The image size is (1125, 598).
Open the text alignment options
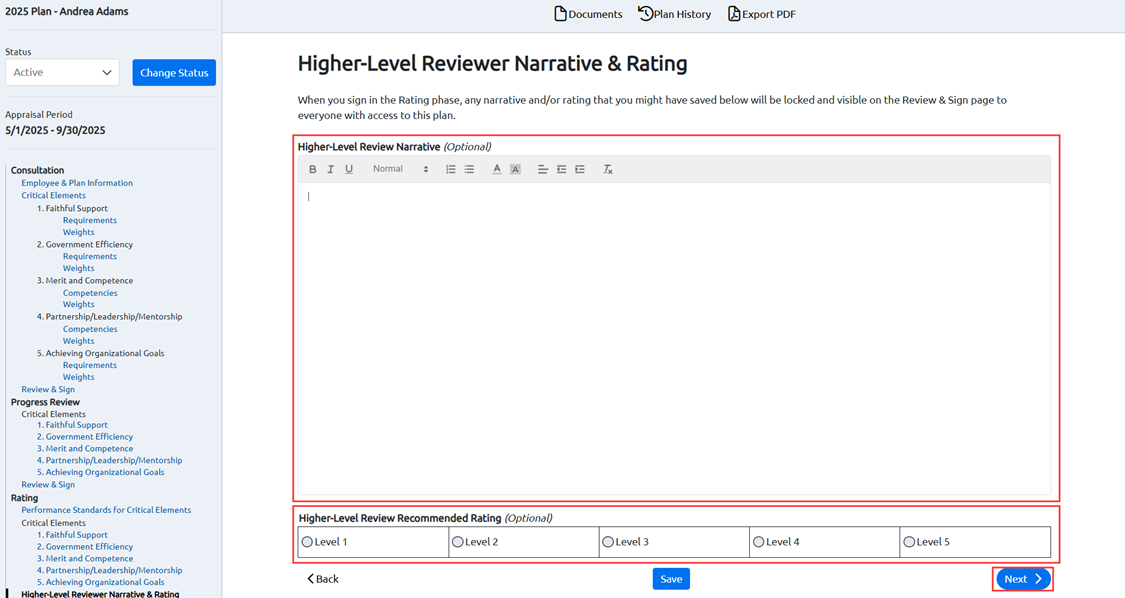542,169
